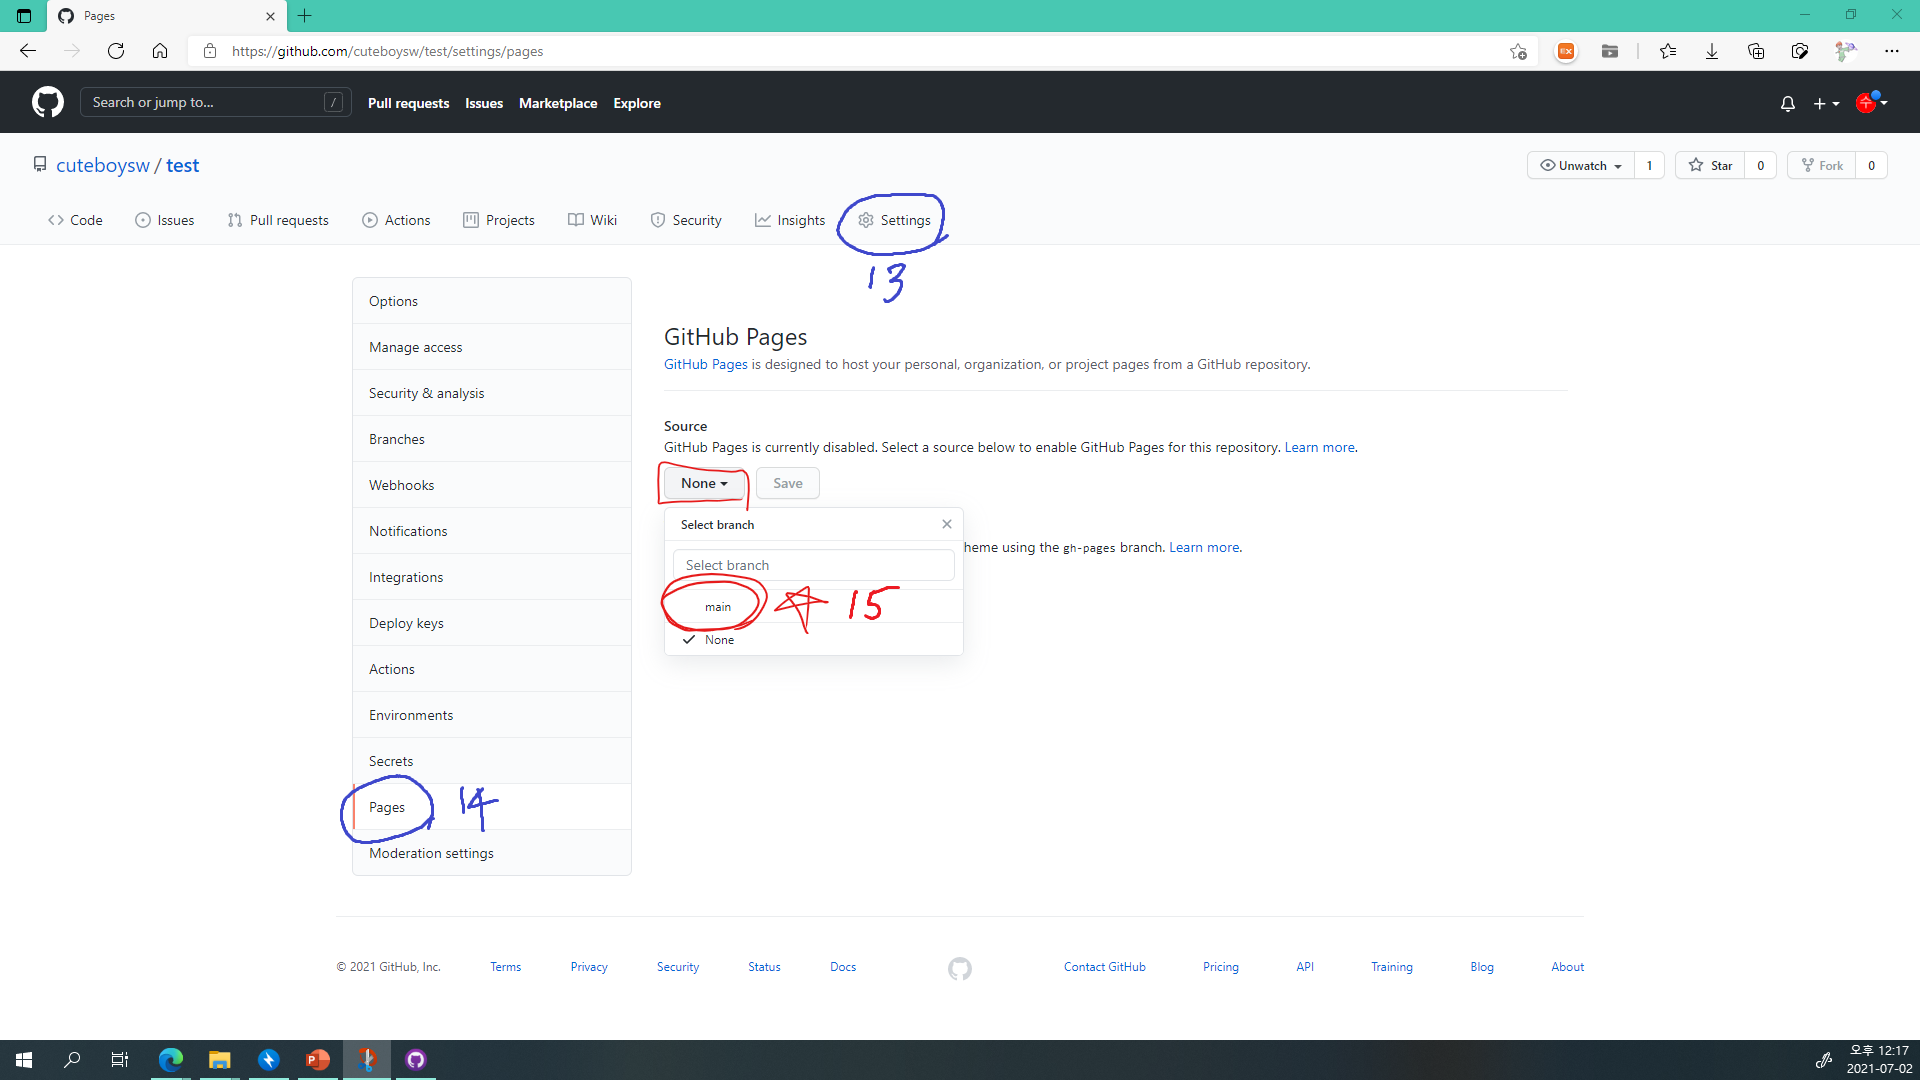Open Options in settings sidebar
The image size is (1920, 1080).
pyautogui.click(x=492, y=301)
